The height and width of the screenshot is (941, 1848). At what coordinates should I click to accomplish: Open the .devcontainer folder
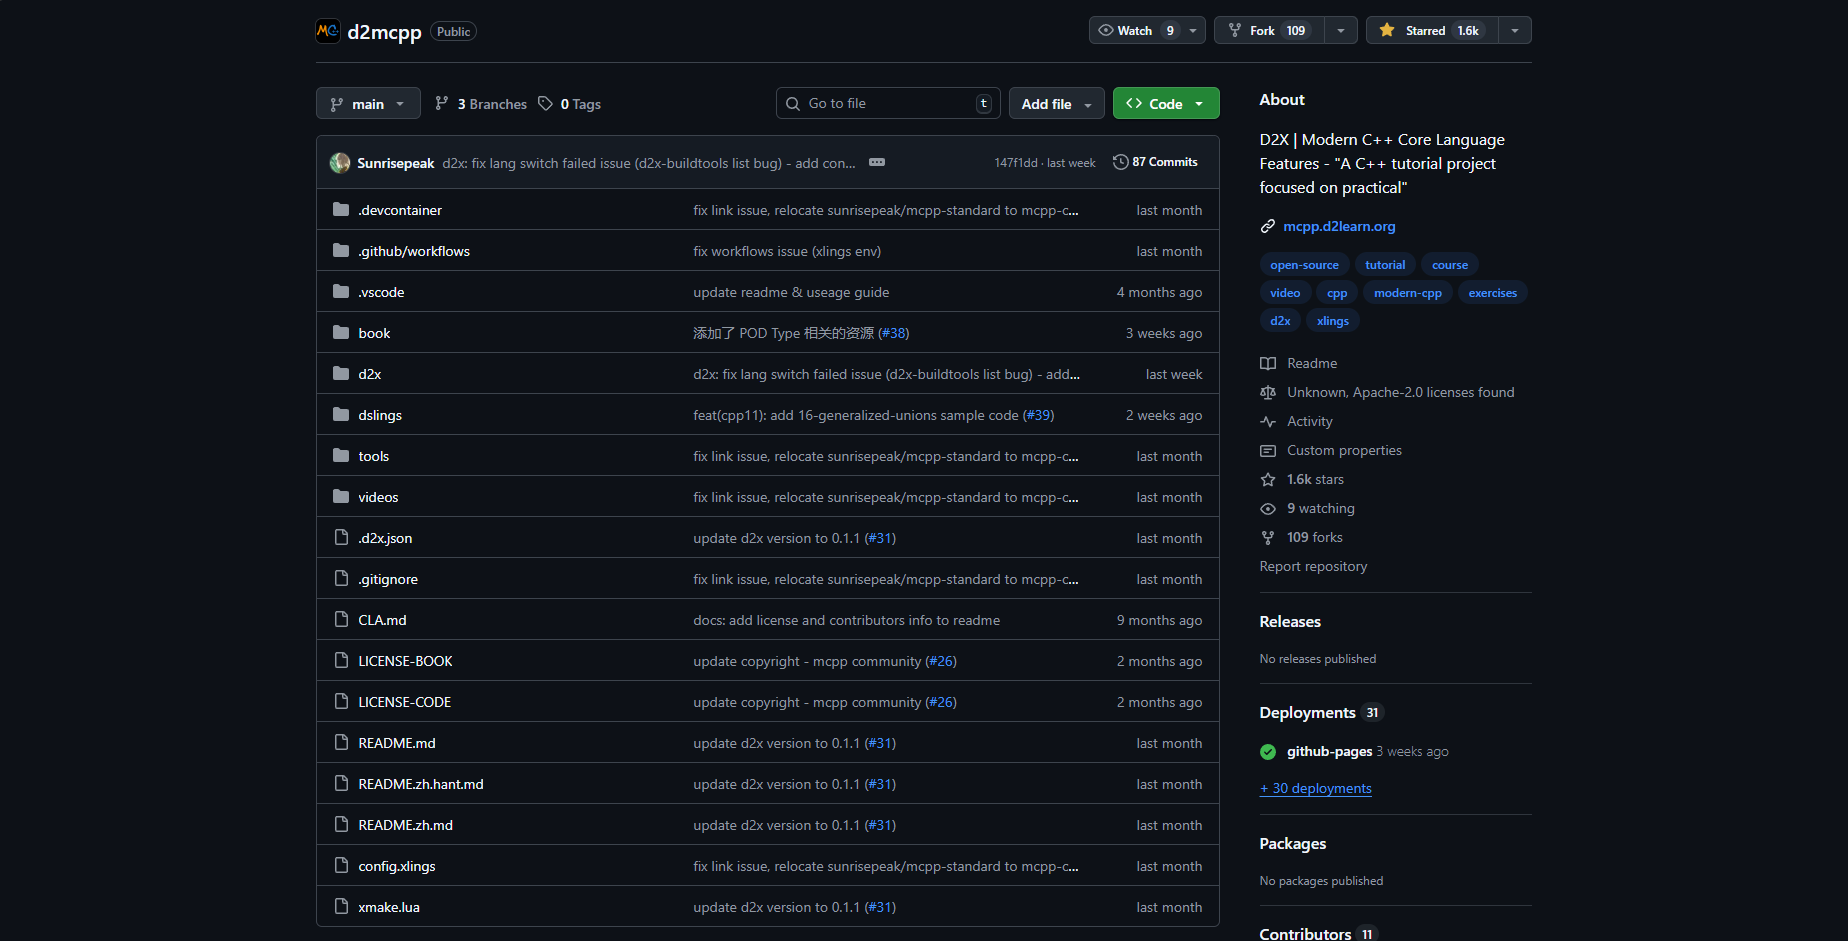[x=400, y=210]
